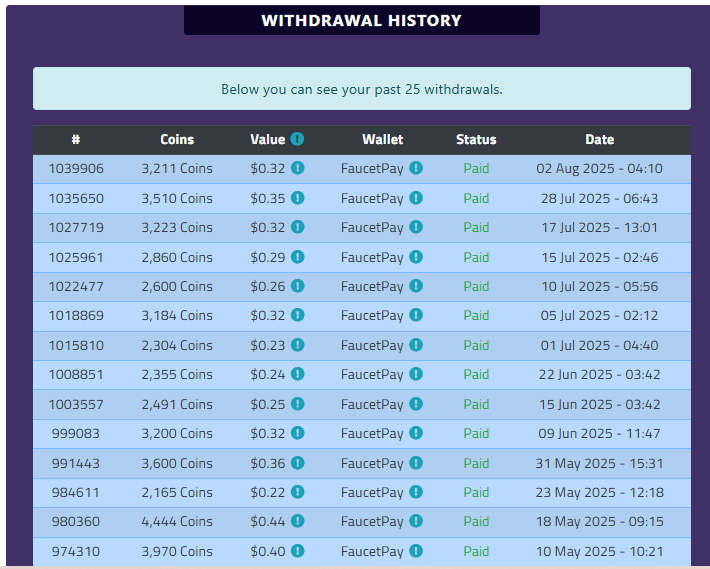The height and width of the screenshot is (569, 710).
Task: Click value info icon for withdrawal 984611
Action: pyautogui.click(x=297, y=492)
